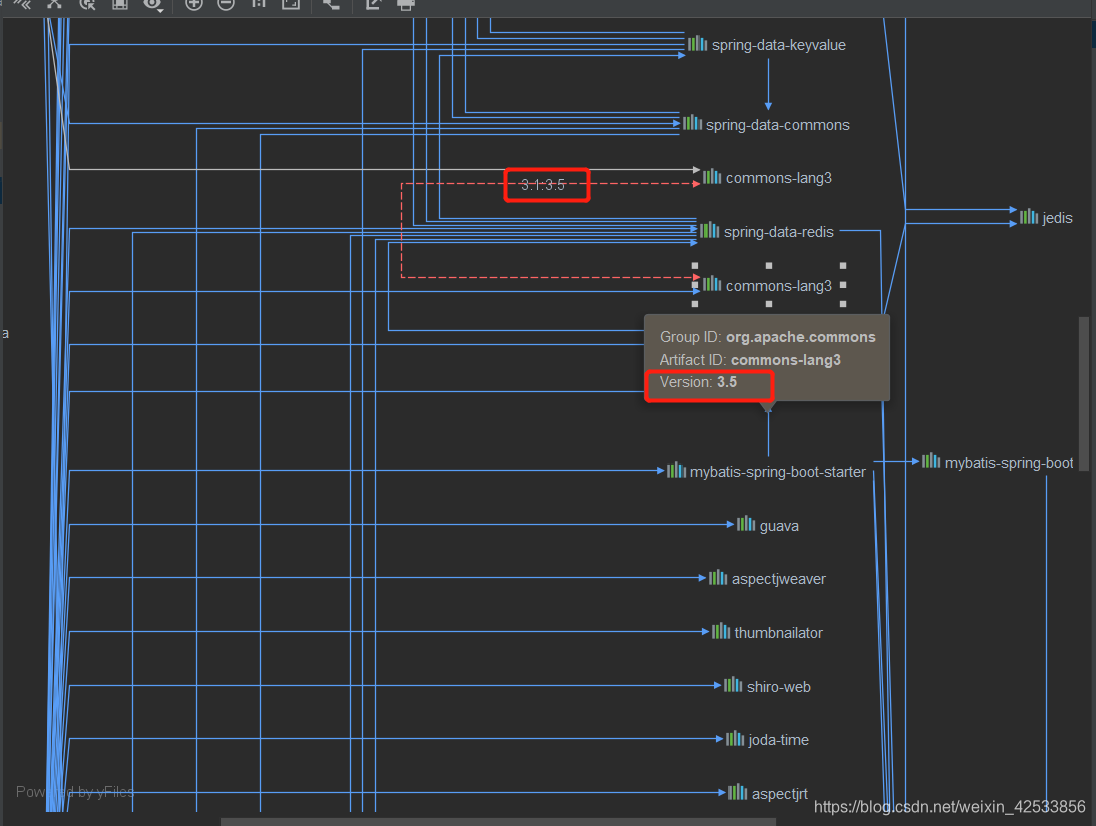This screenshot has width=1096, height=826.
Task: Click the Group ID org.apache.commons tooltip line
Action: [x=767, y=337]
